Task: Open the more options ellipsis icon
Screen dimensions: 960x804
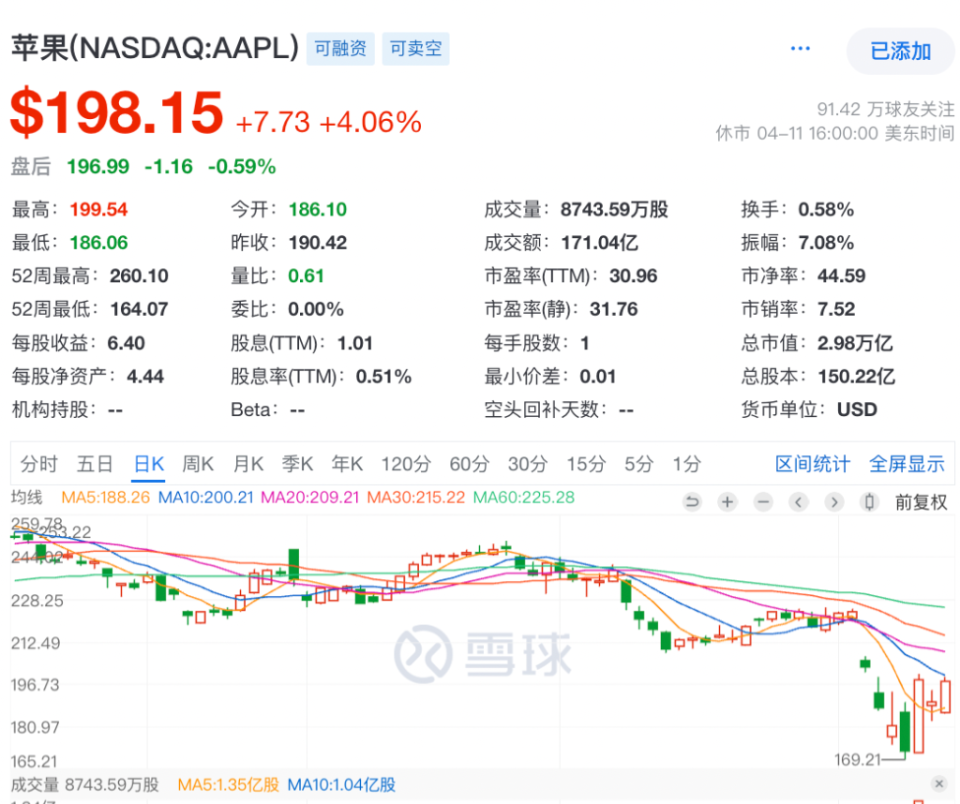Action: [x=799, y=47]
